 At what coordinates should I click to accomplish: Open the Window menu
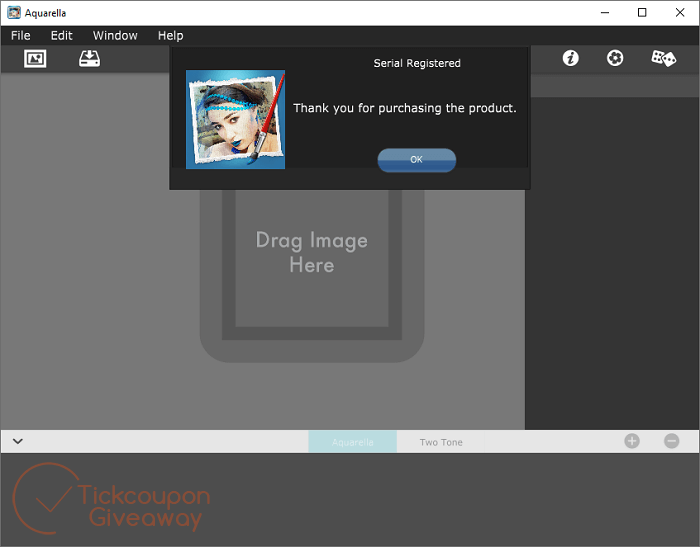click(x=115, y=36)
